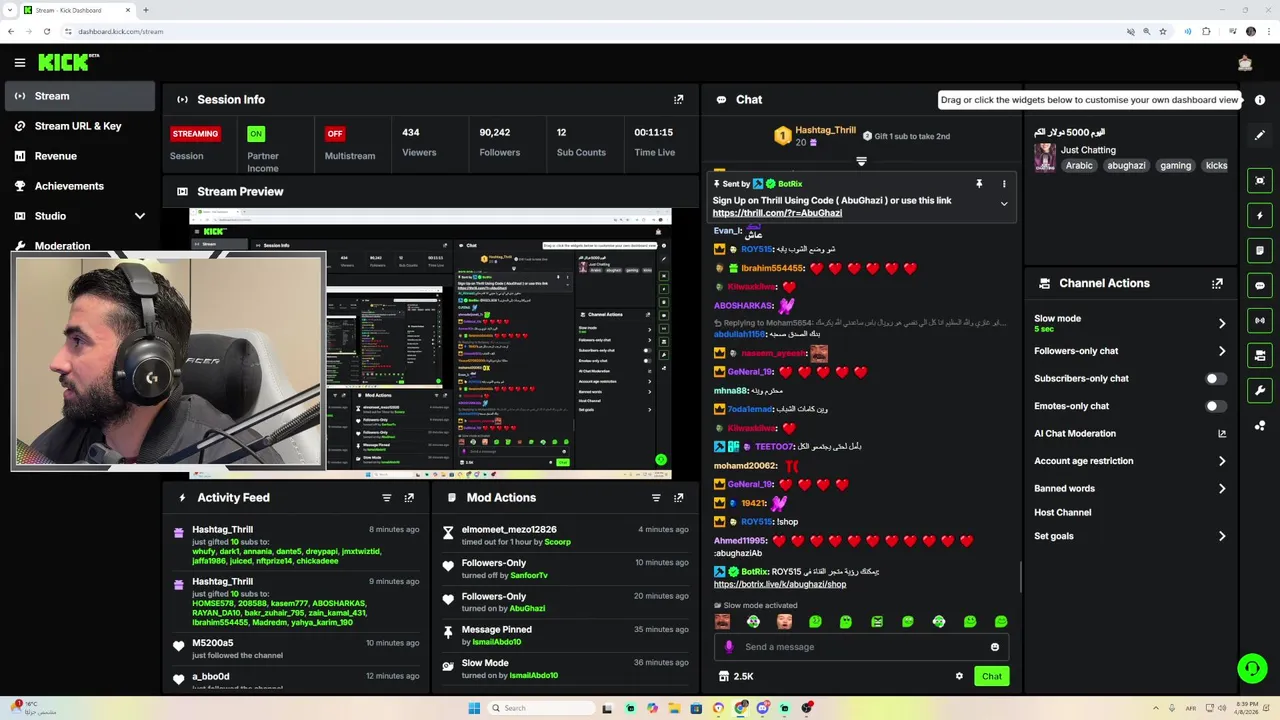Image resolution: width=1280 pixels, height=720 pixels.
Task: Open pinned message three-dot menu
Action: coord(1004,184)
